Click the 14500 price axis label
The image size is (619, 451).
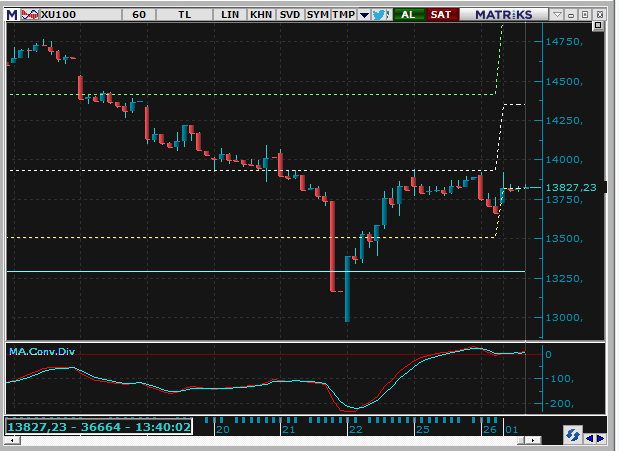[564, 82]
